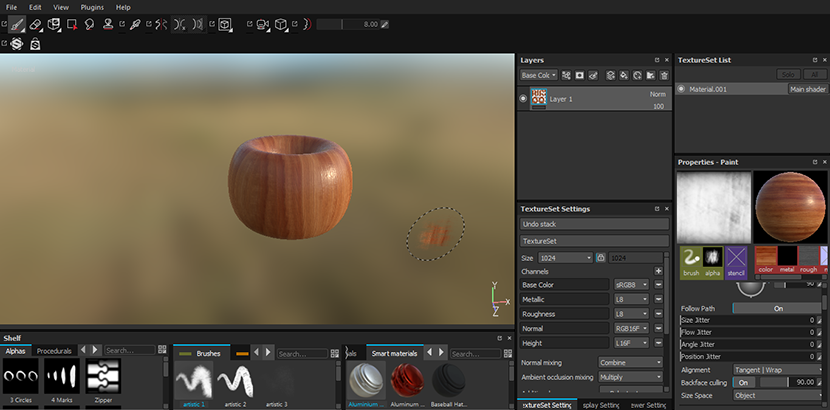Click the Solo button
The width and height of the screenshot is (830, 410).
tap(788, 75)
